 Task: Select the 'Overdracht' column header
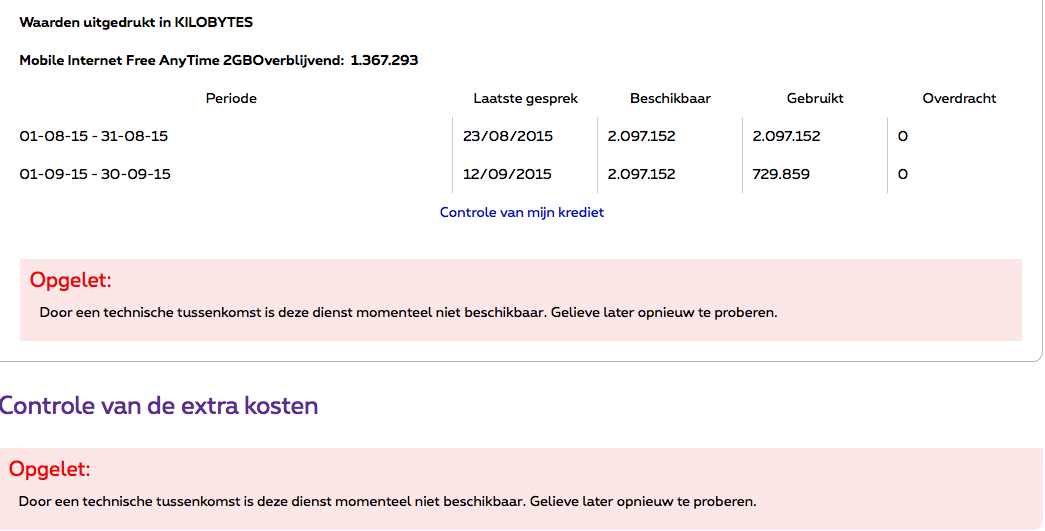tap(959, 98)
